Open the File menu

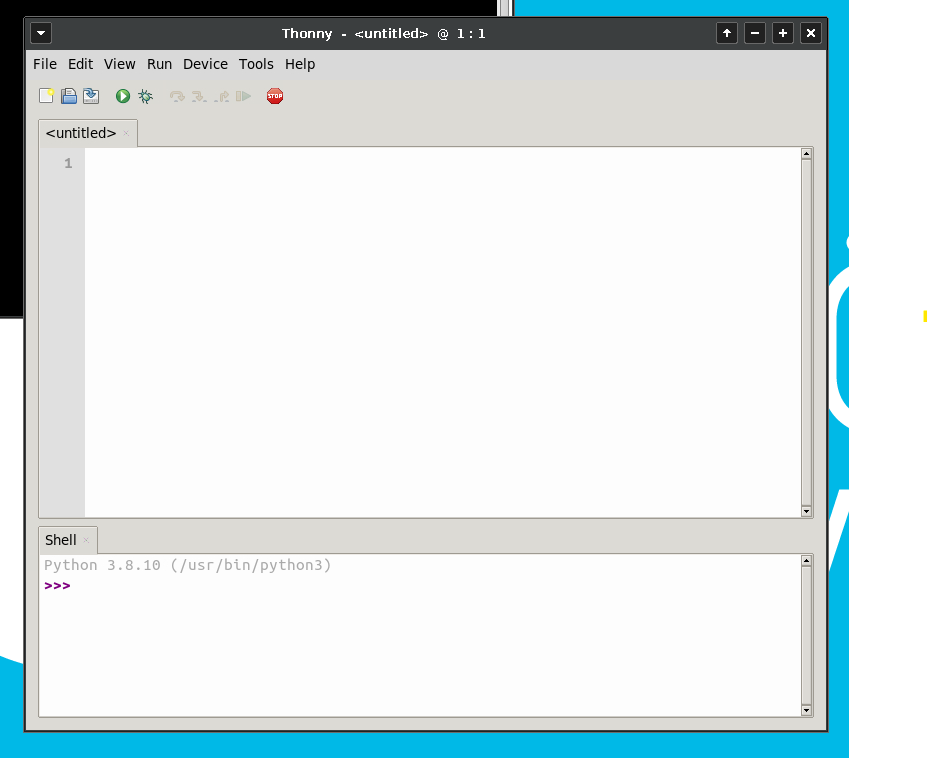[x=45, y=64]
